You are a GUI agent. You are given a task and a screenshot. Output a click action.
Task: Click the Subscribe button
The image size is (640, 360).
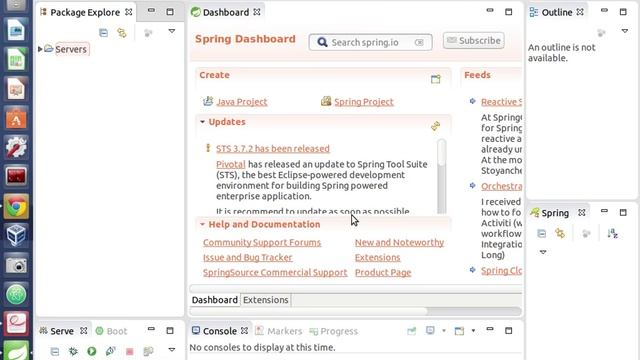(474, 40)
